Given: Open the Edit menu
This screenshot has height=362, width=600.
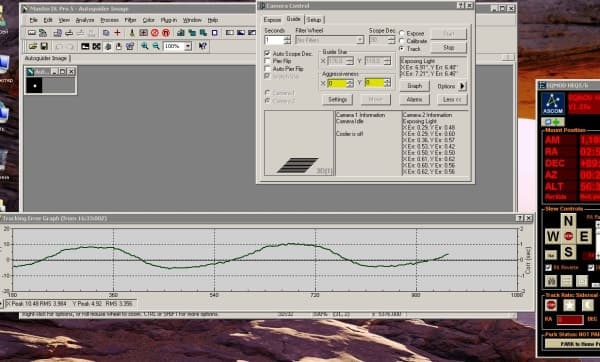Looking at the screenshot, I should point(48,20).
